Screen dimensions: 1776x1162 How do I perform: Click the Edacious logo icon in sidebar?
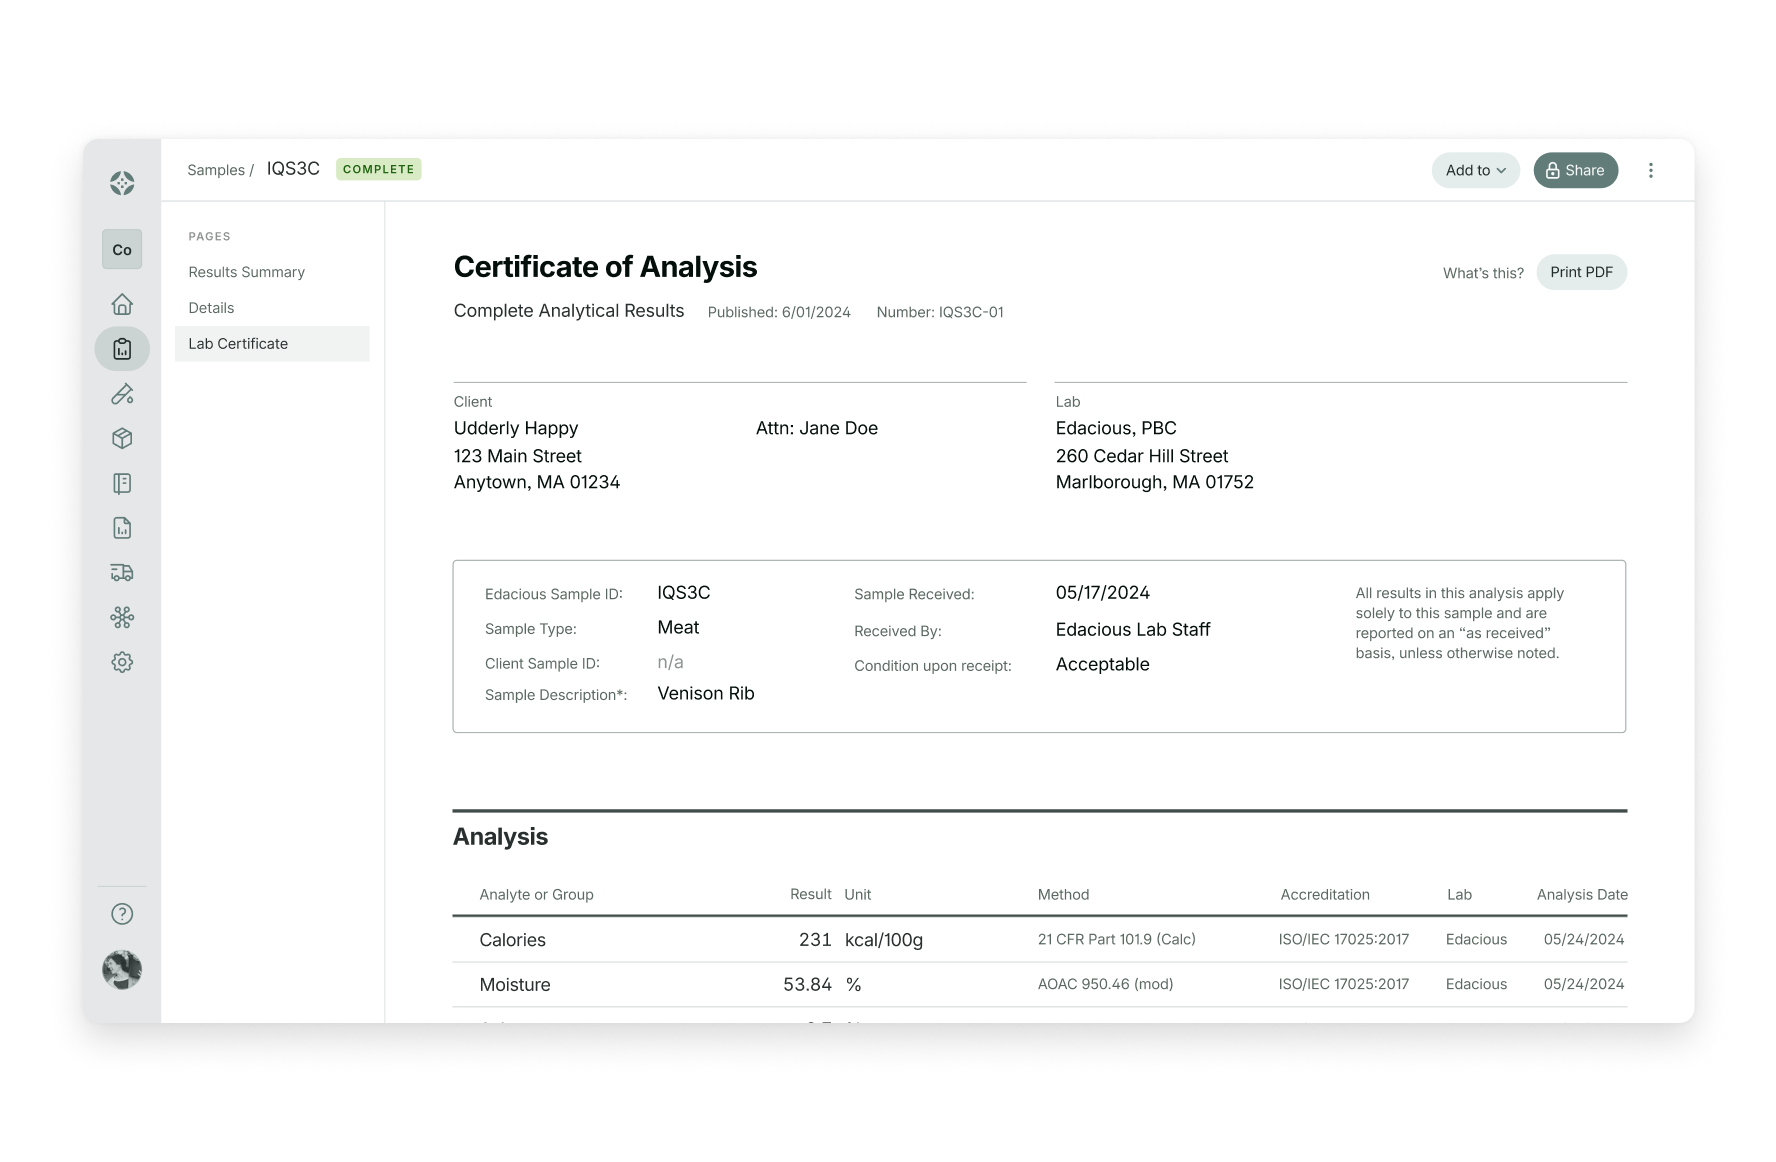point(122,183)
